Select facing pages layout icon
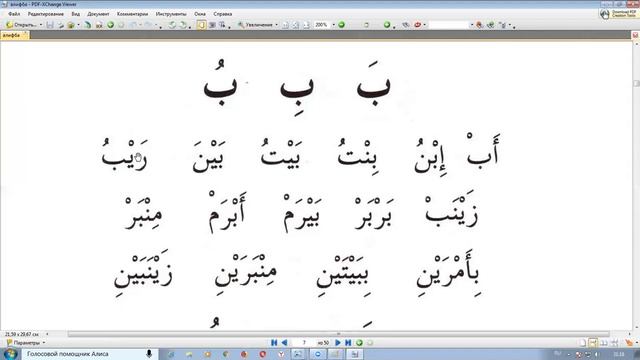 click(x=604, y=343)
